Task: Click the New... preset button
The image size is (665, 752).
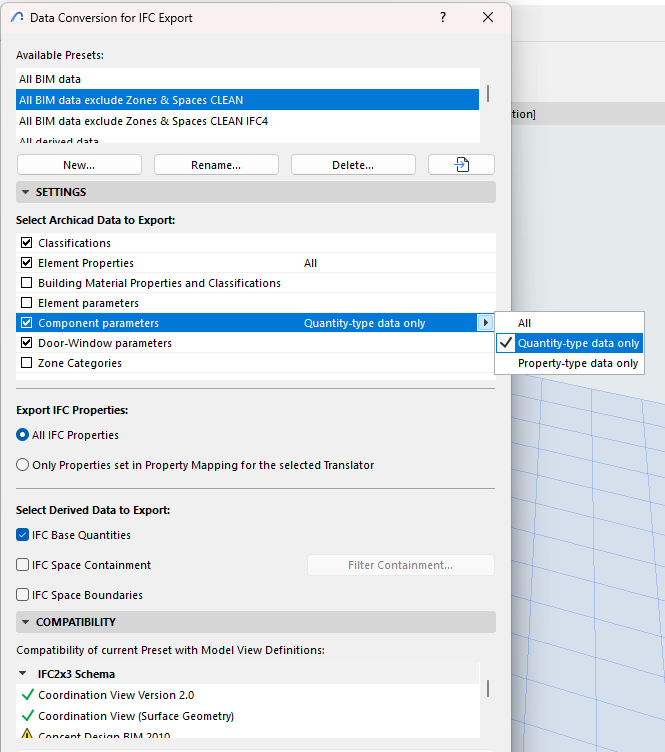Action: tap(79, 165)
